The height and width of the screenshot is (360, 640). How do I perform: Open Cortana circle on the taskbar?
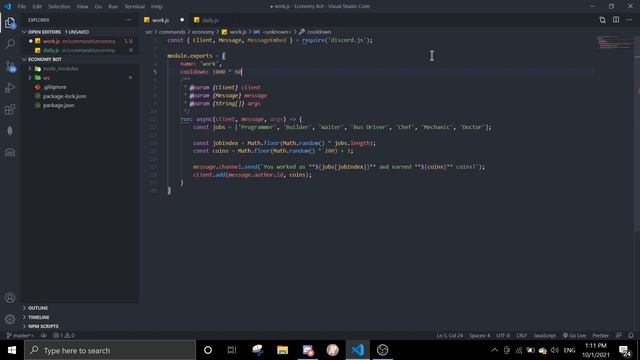coord(208,350)
